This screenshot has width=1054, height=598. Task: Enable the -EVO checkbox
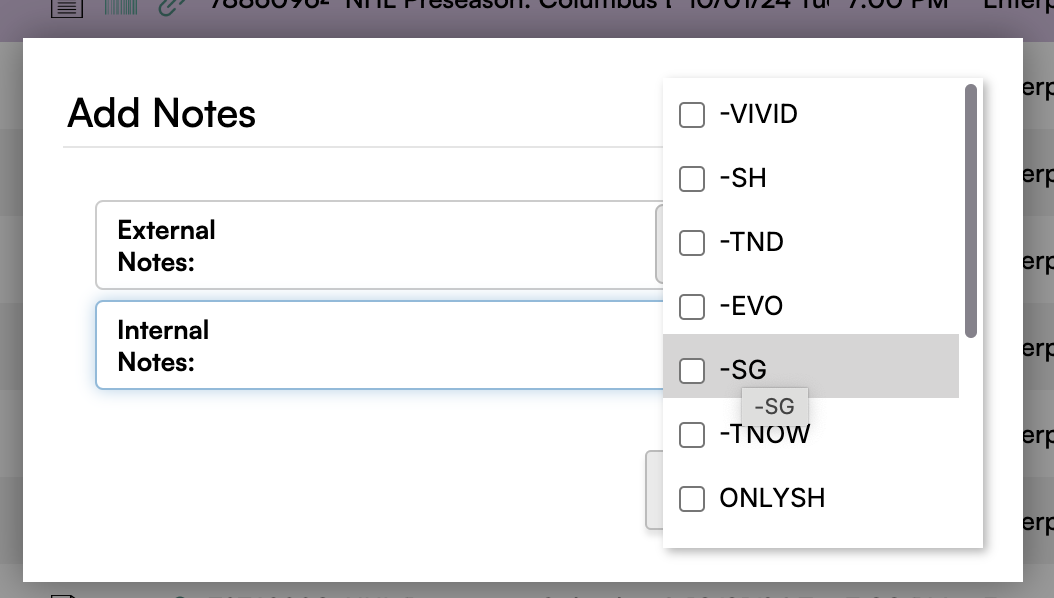tap(692, 306)
